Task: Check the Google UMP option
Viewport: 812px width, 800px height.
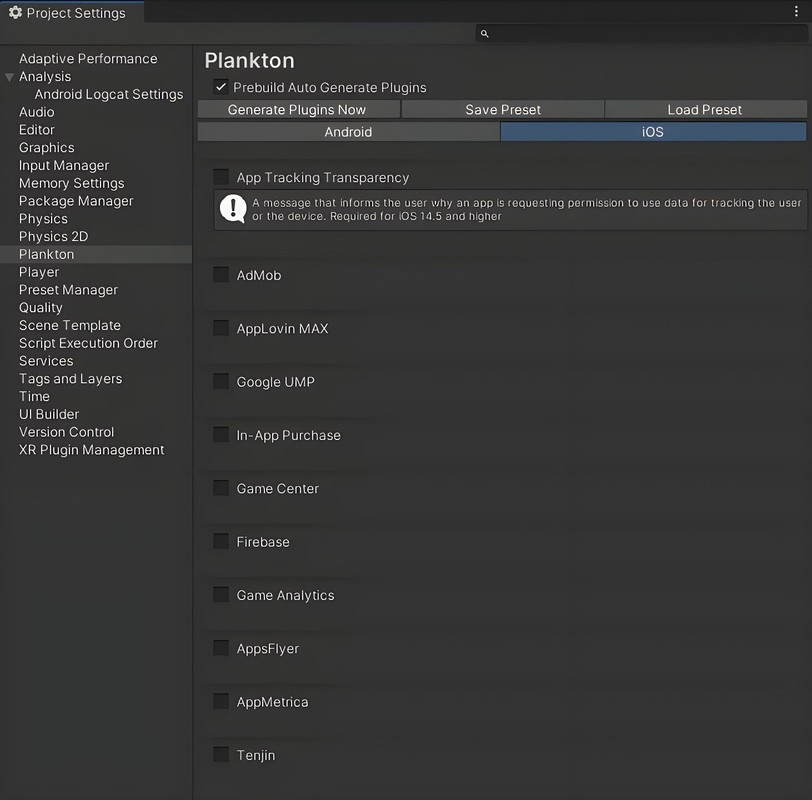Action: tap(221, 382)
